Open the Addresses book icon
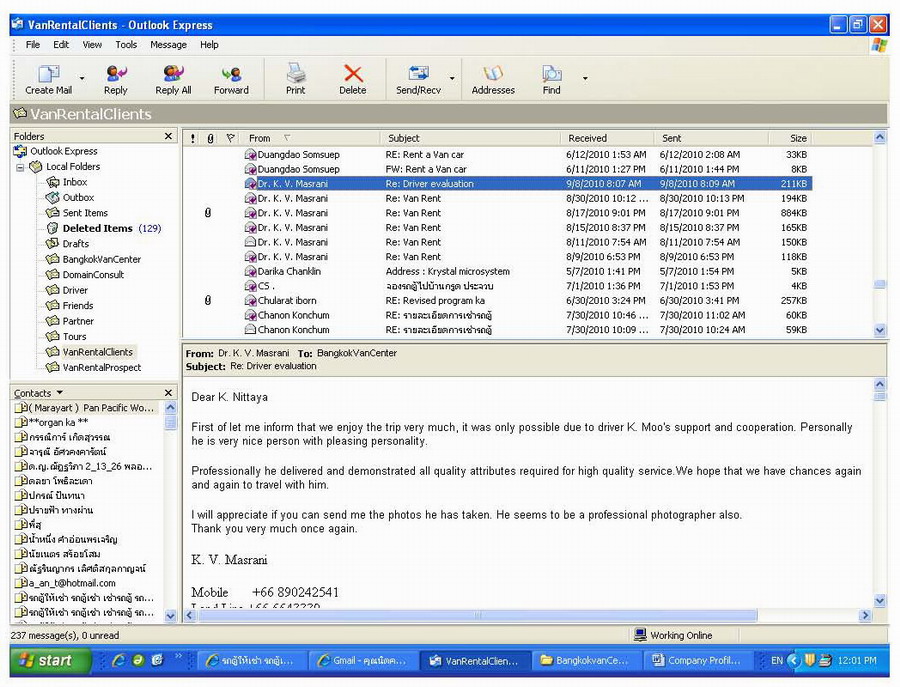The image size is (900, 687). (x=493, y=79)
